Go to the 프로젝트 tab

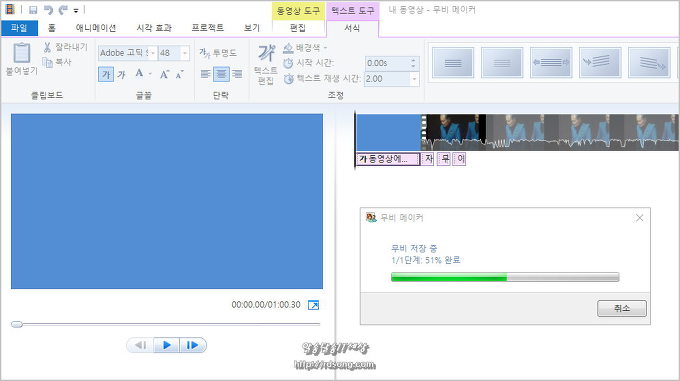(x=207, y=28)
